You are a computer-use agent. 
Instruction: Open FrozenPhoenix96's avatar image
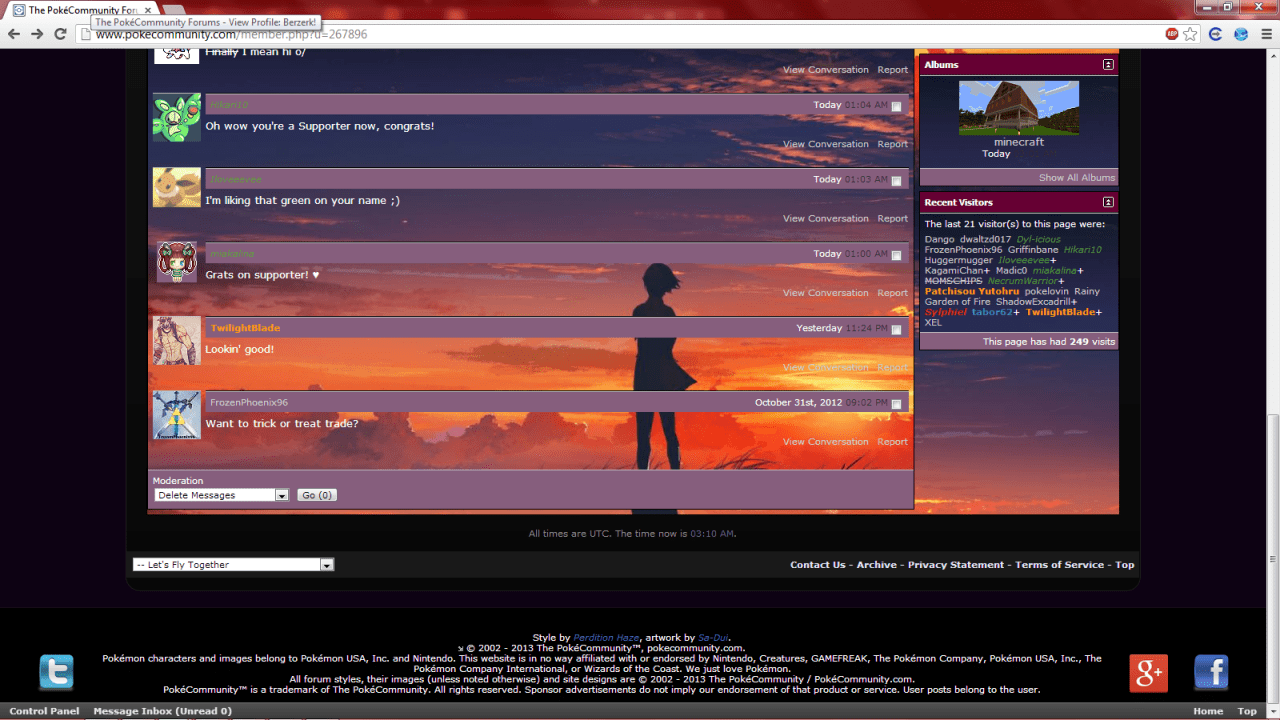tap(177, 415)
